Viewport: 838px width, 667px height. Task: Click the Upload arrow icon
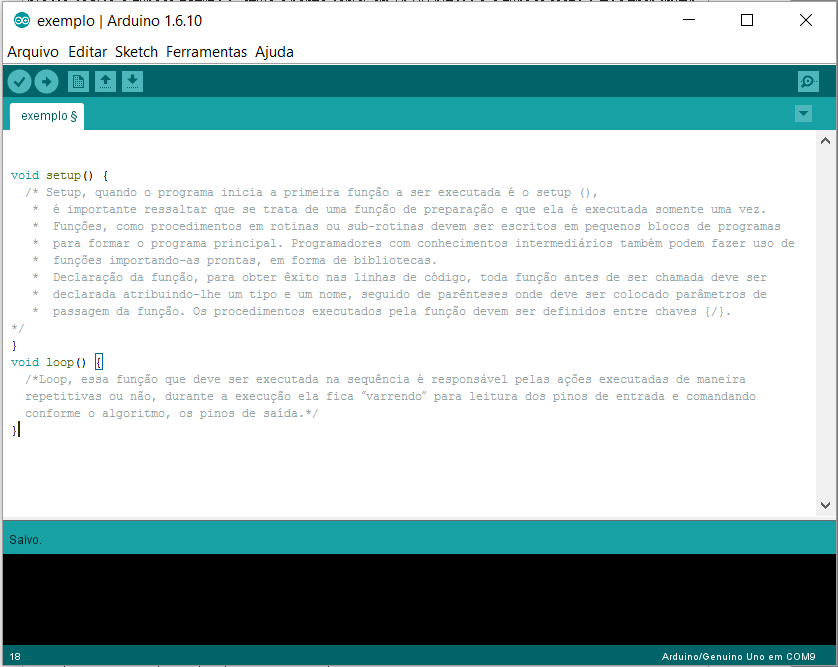tap(46, 81)
